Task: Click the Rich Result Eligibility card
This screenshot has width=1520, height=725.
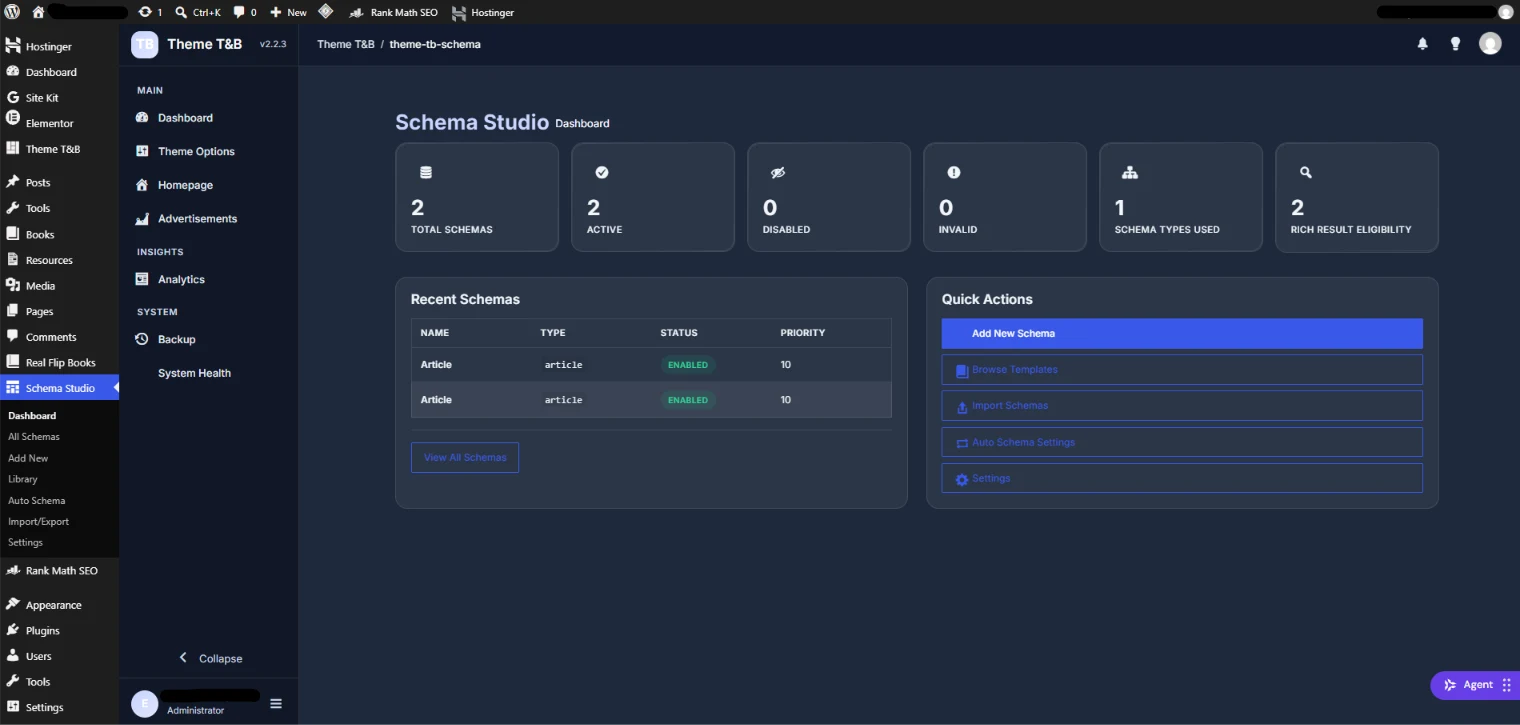Action: [x=1357, y=197]
